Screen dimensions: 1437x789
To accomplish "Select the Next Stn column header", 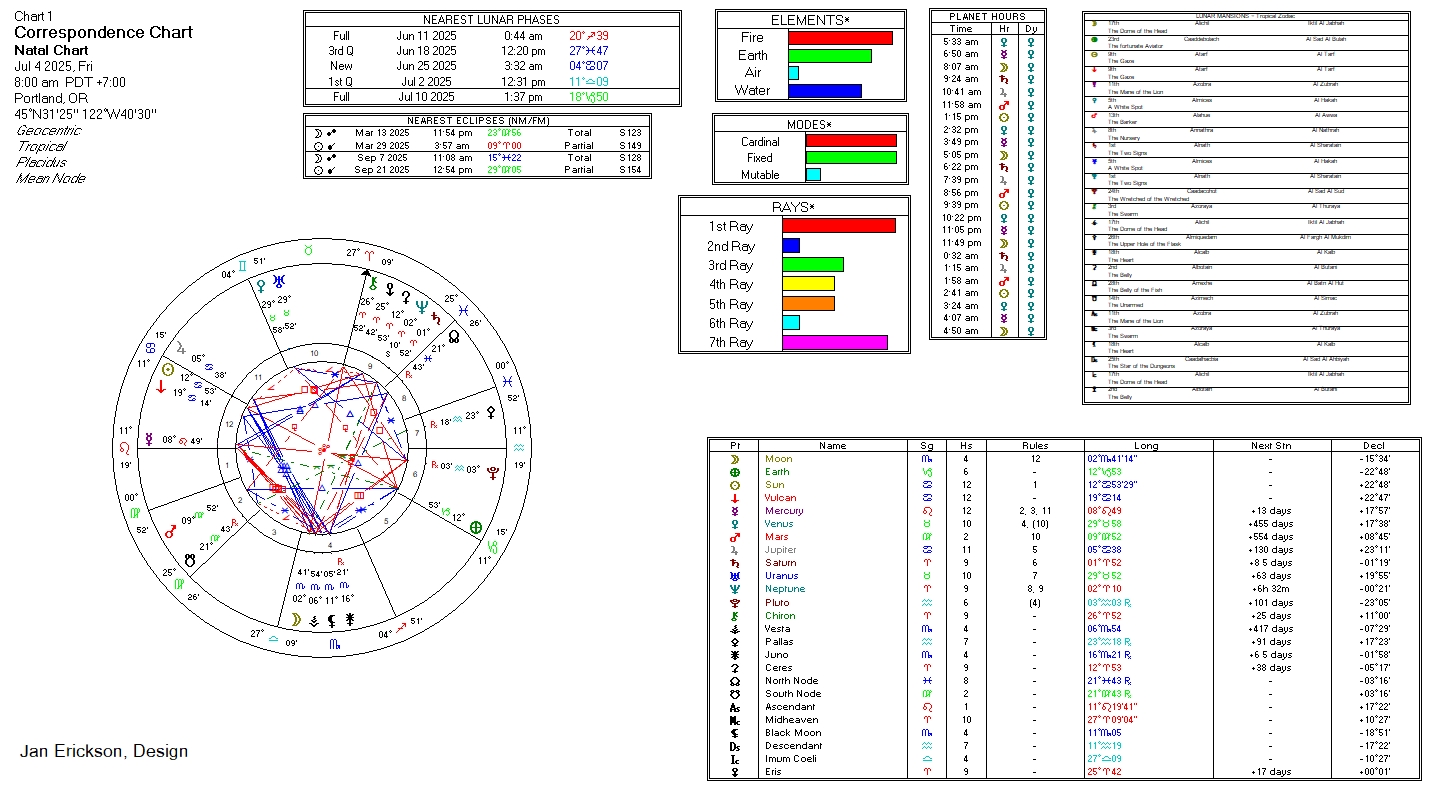I will point(1270,446).
